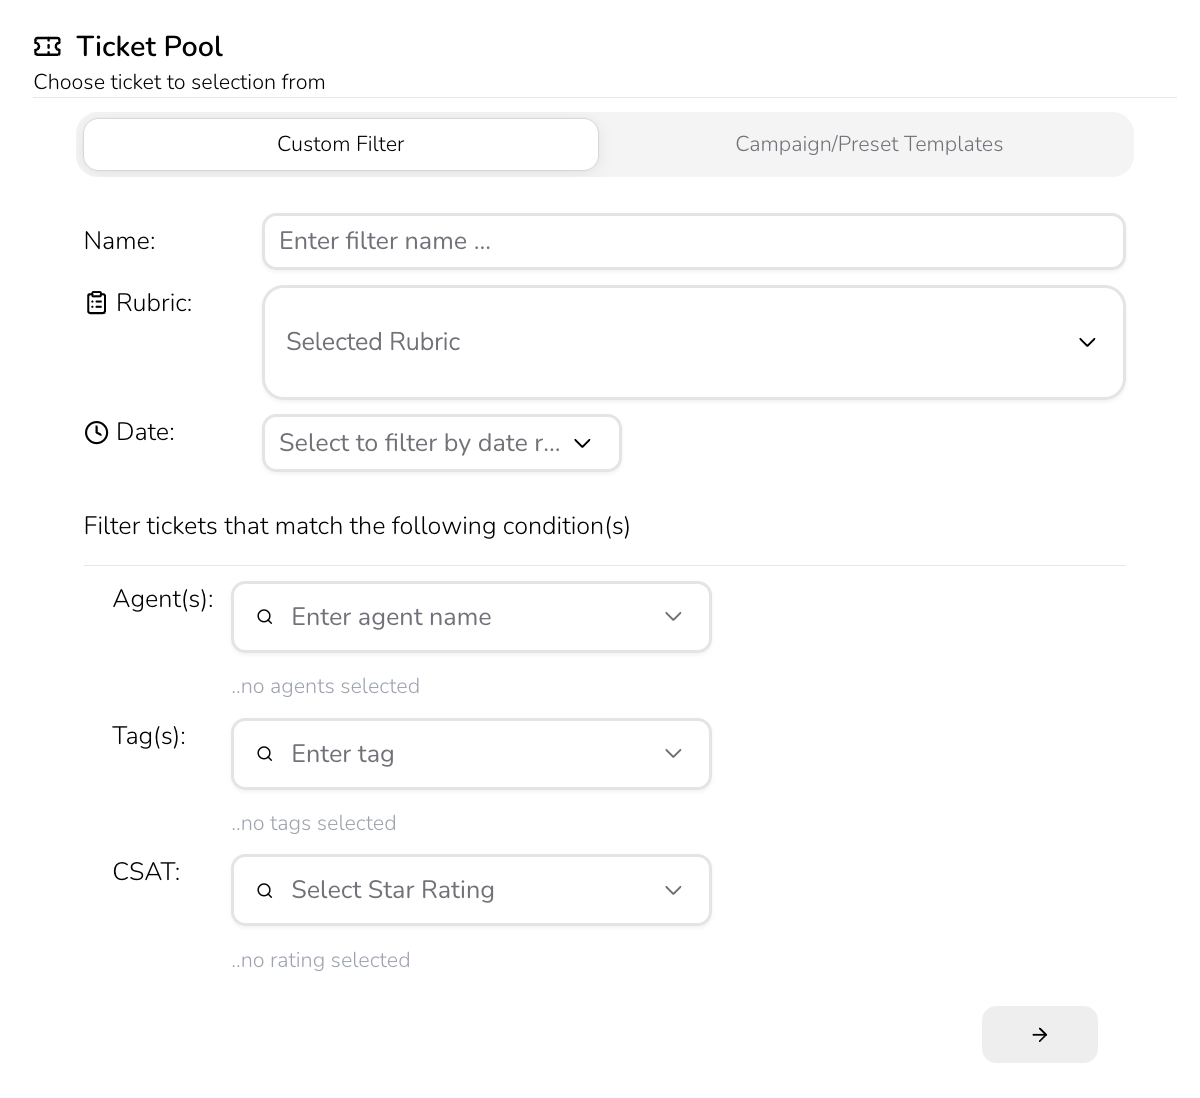Click into the Enter agent name field

pyautogui.click(x=460, y=617)
